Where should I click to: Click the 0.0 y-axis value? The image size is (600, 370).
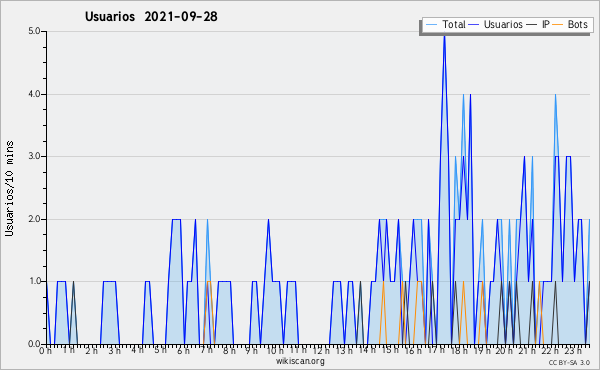(34, 344)
